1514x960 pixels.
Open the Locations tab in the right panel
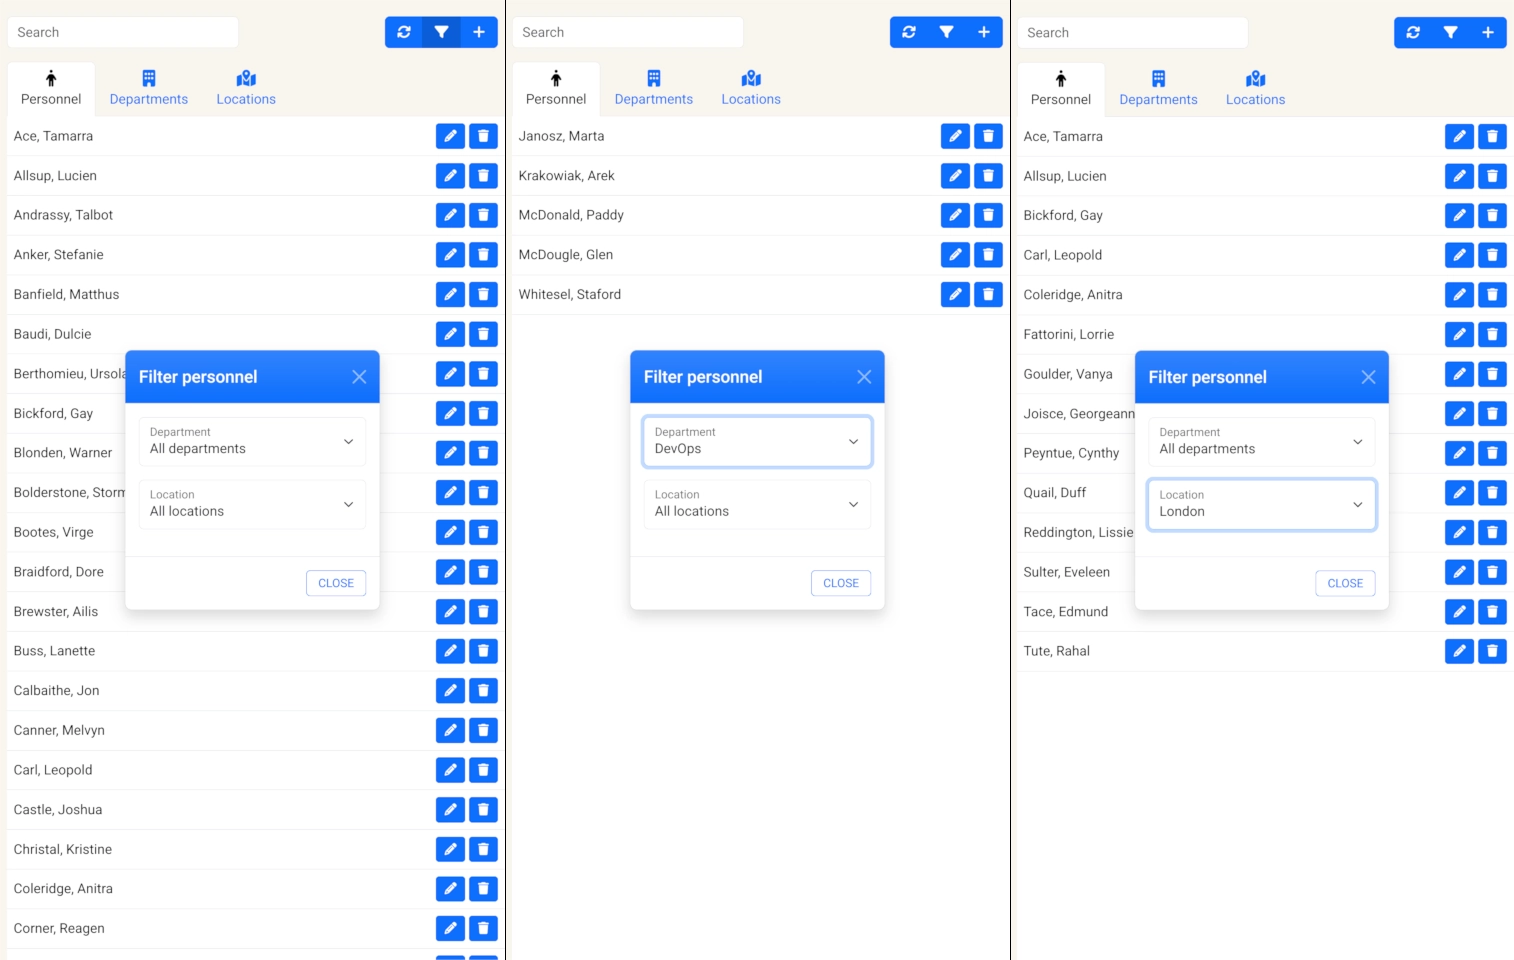point(1256,89)
